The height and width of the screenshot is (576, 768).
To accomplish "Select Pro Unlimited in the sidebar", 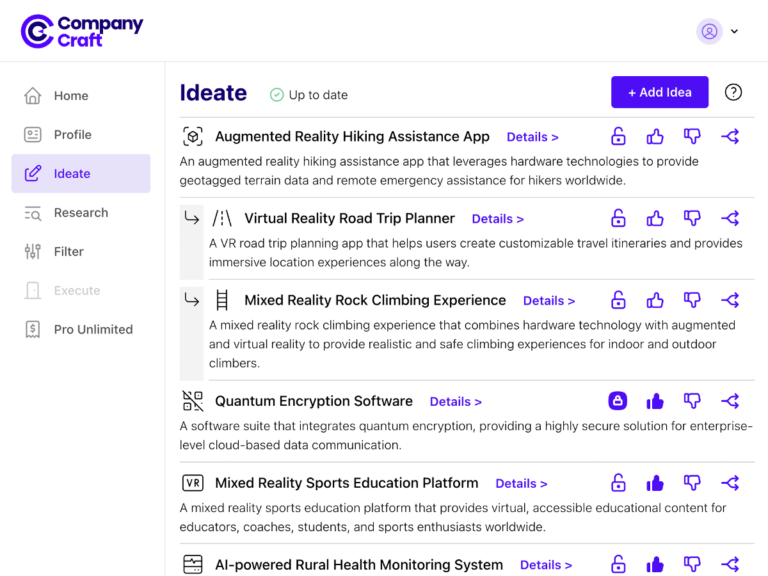I will tap(92, 330).
